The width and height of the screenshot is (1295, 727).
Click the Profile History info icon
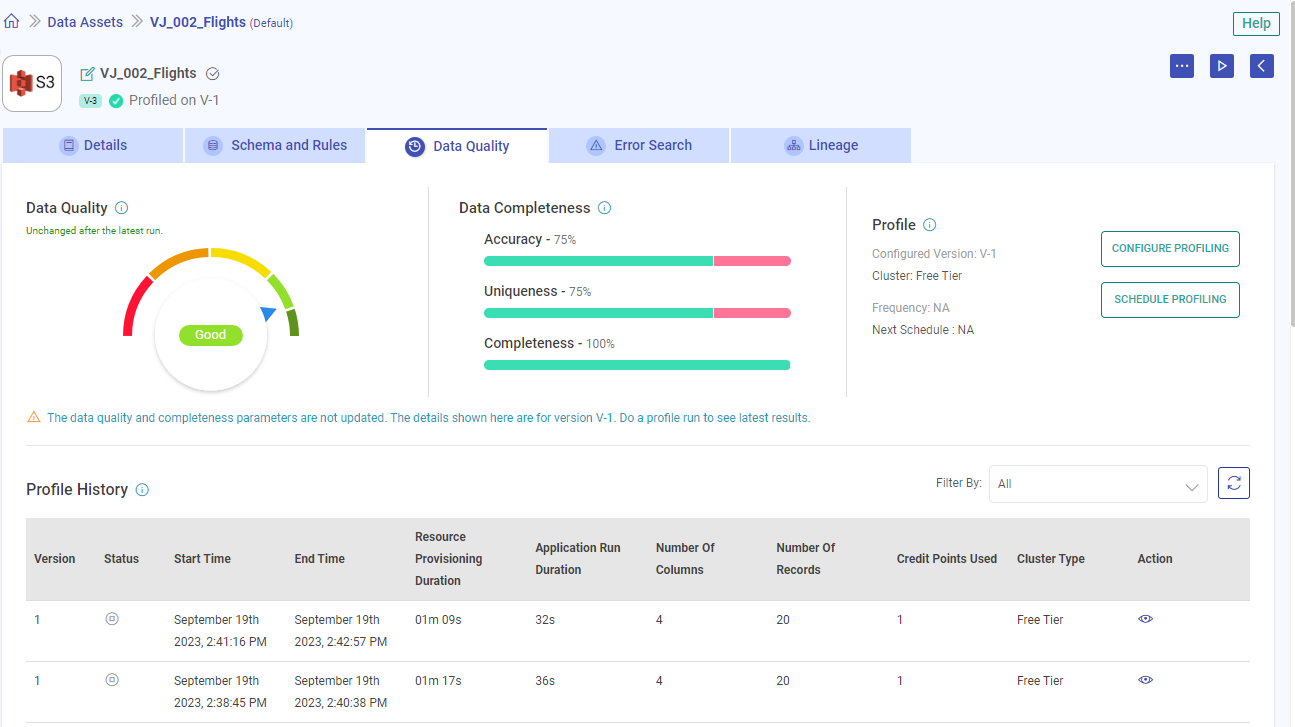point(141,489)
